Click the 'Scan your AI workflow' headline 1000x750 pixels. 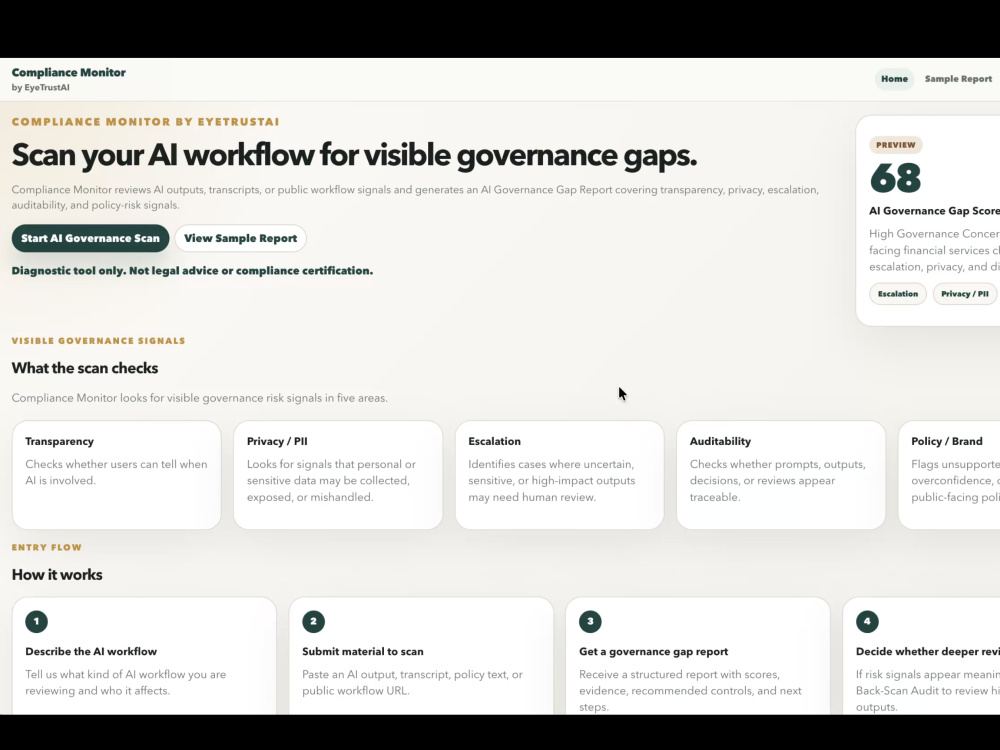pos(354,155)
